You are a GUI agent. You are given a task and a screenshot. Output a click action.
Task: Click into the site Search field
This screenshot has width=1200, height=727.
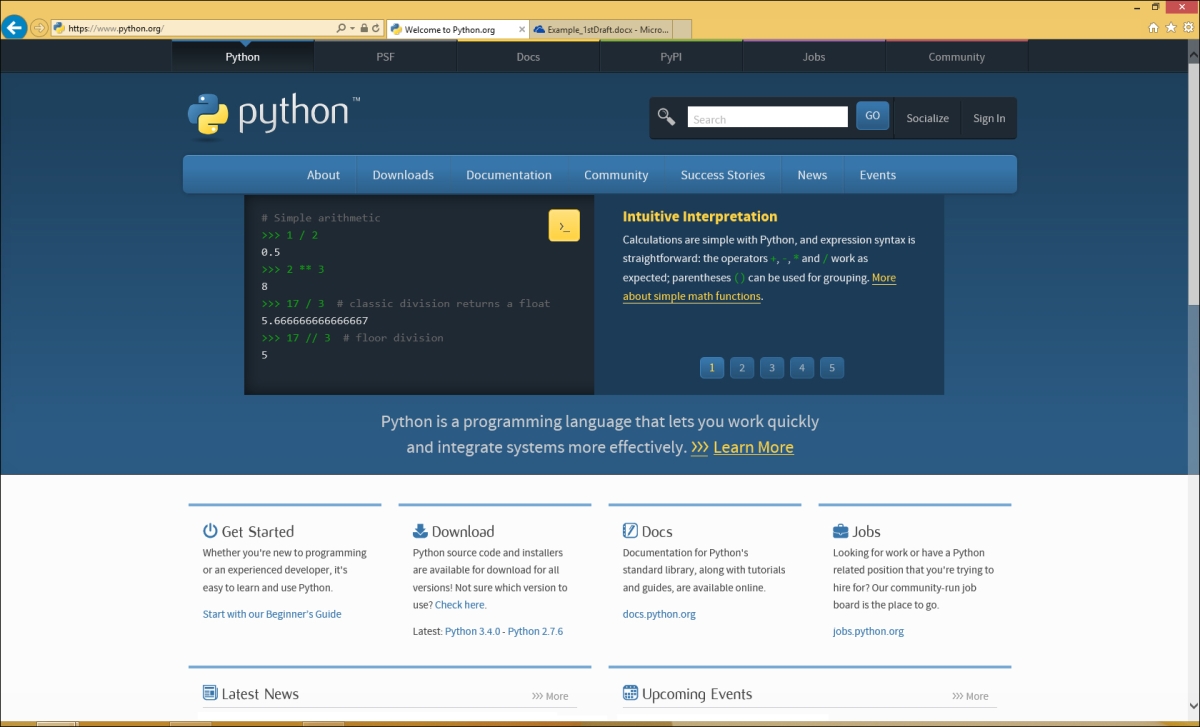point(768,118)
